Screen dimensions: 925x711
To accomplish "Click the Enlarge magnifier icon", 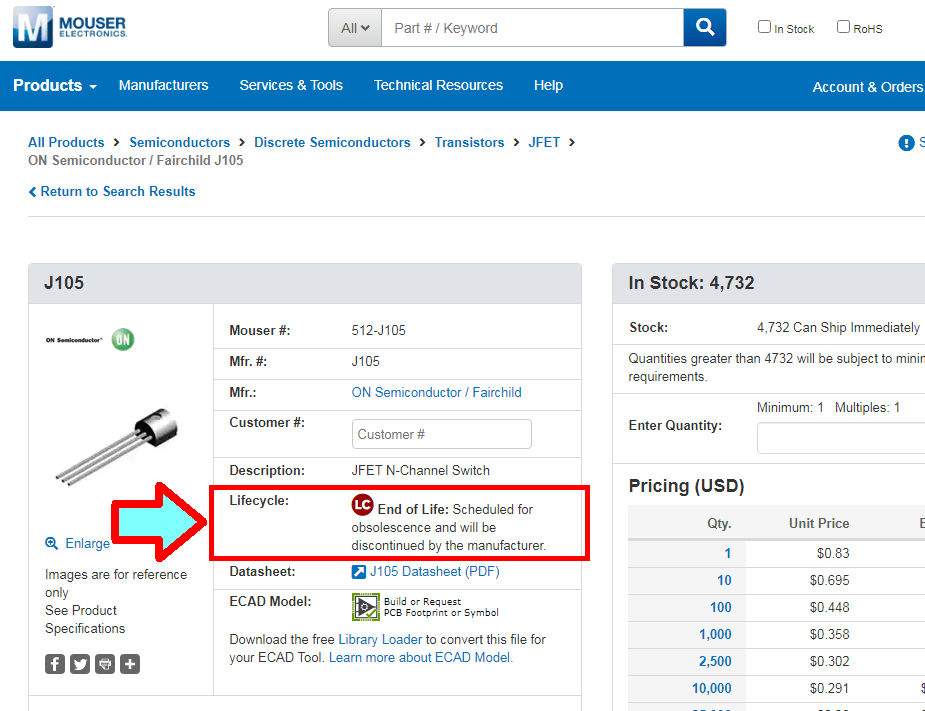I will [x=52, y=543].
